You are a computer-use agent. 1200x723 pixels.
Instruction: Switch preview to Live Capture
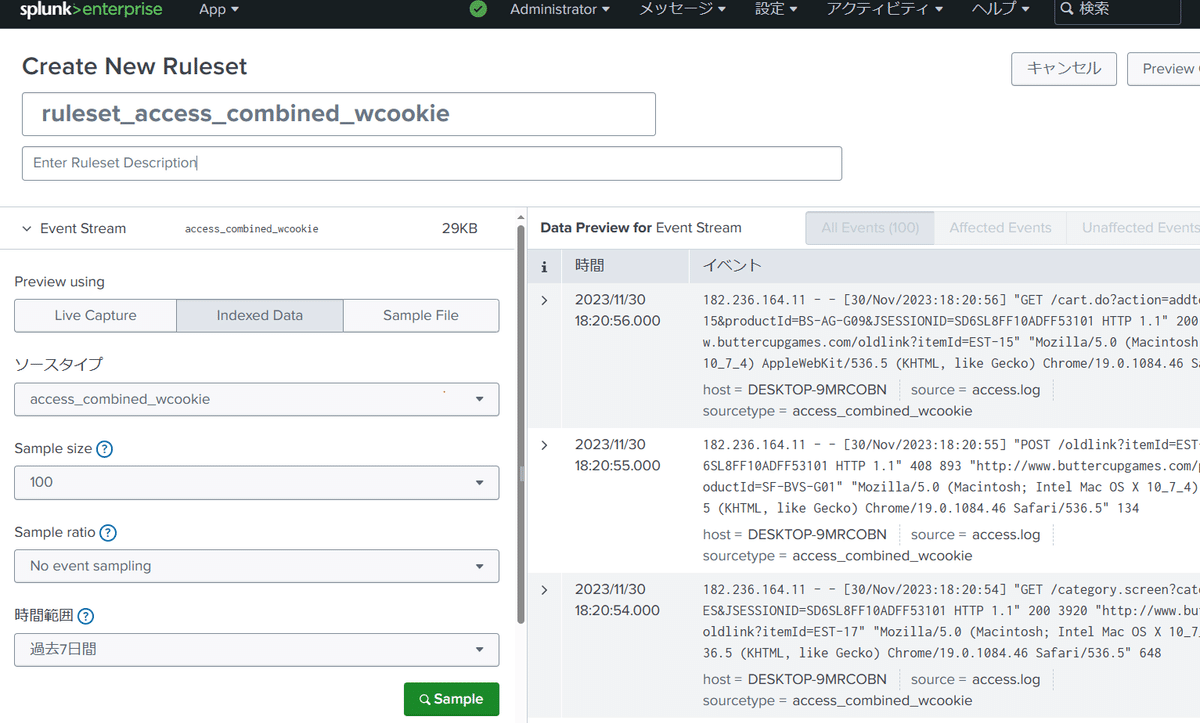94,315
